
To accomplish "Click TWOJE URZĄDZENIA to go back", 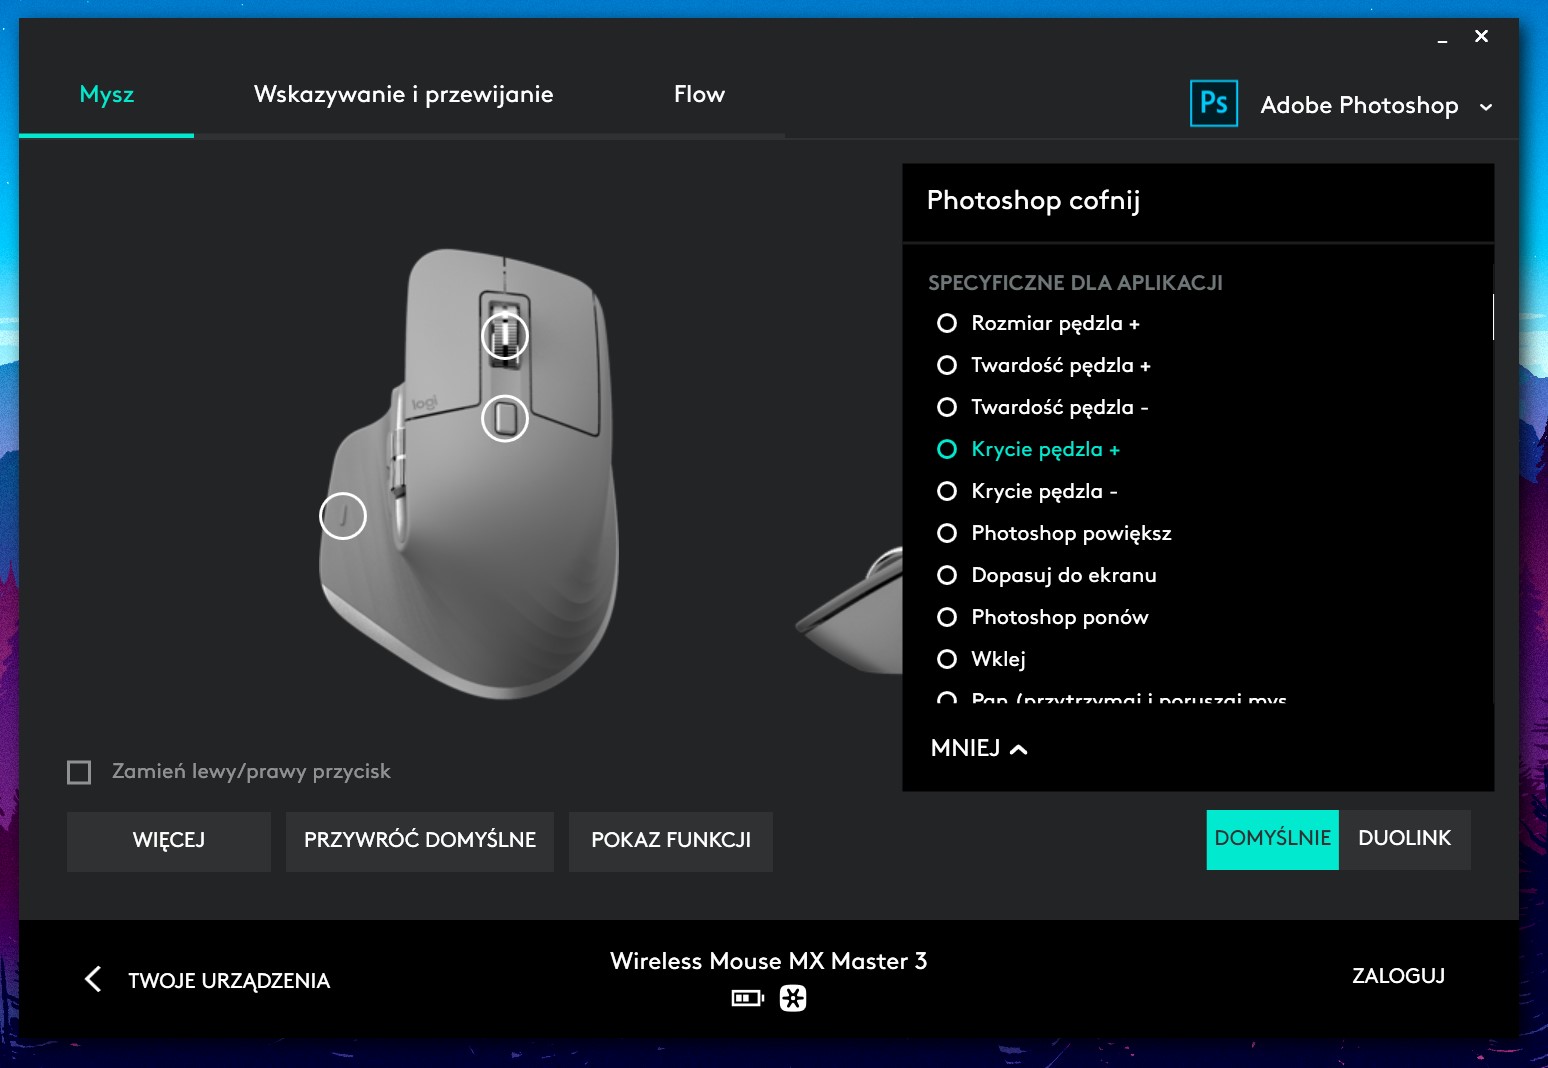I will (229, 981).
